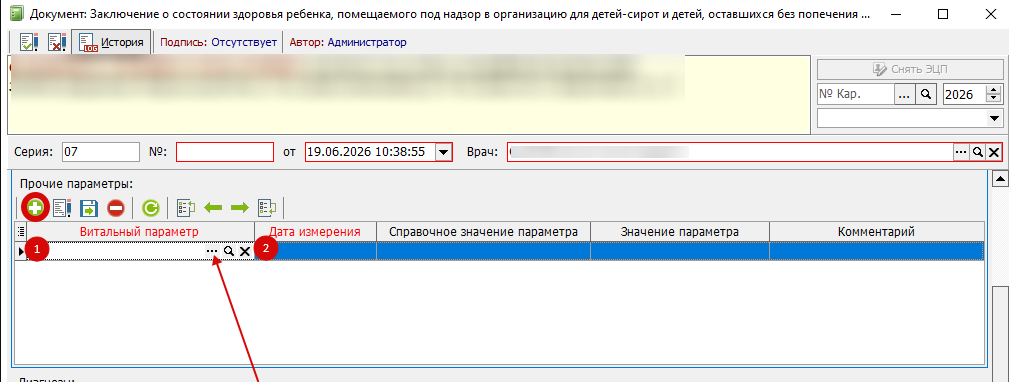Click document-with-checkmark icon in top toolbar
1012x382 pixels.
30,43
